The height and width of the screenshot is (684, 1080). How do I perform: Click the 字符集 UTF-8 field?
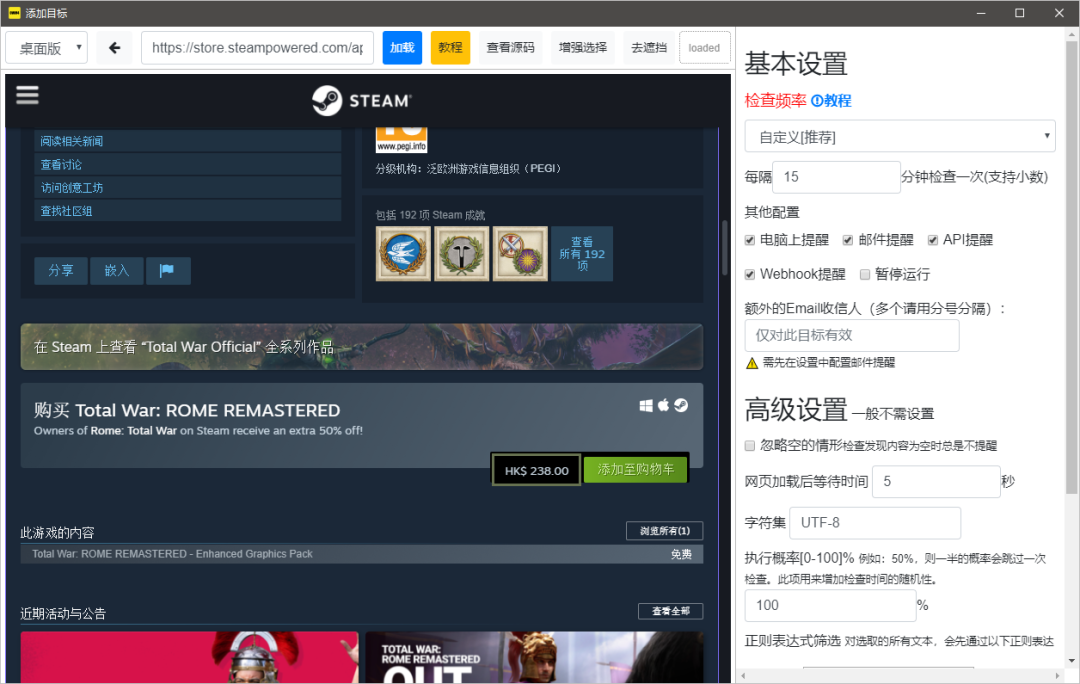875,523
